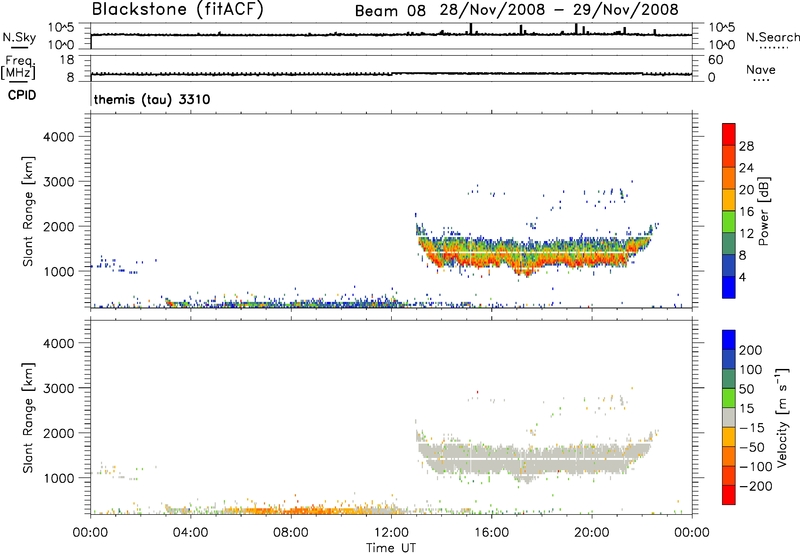Screen dimensions: 800x554
Task: Click the "Velocity [m s-1]" color bar title
Action: pyautogui.click(x=782, y=417)
